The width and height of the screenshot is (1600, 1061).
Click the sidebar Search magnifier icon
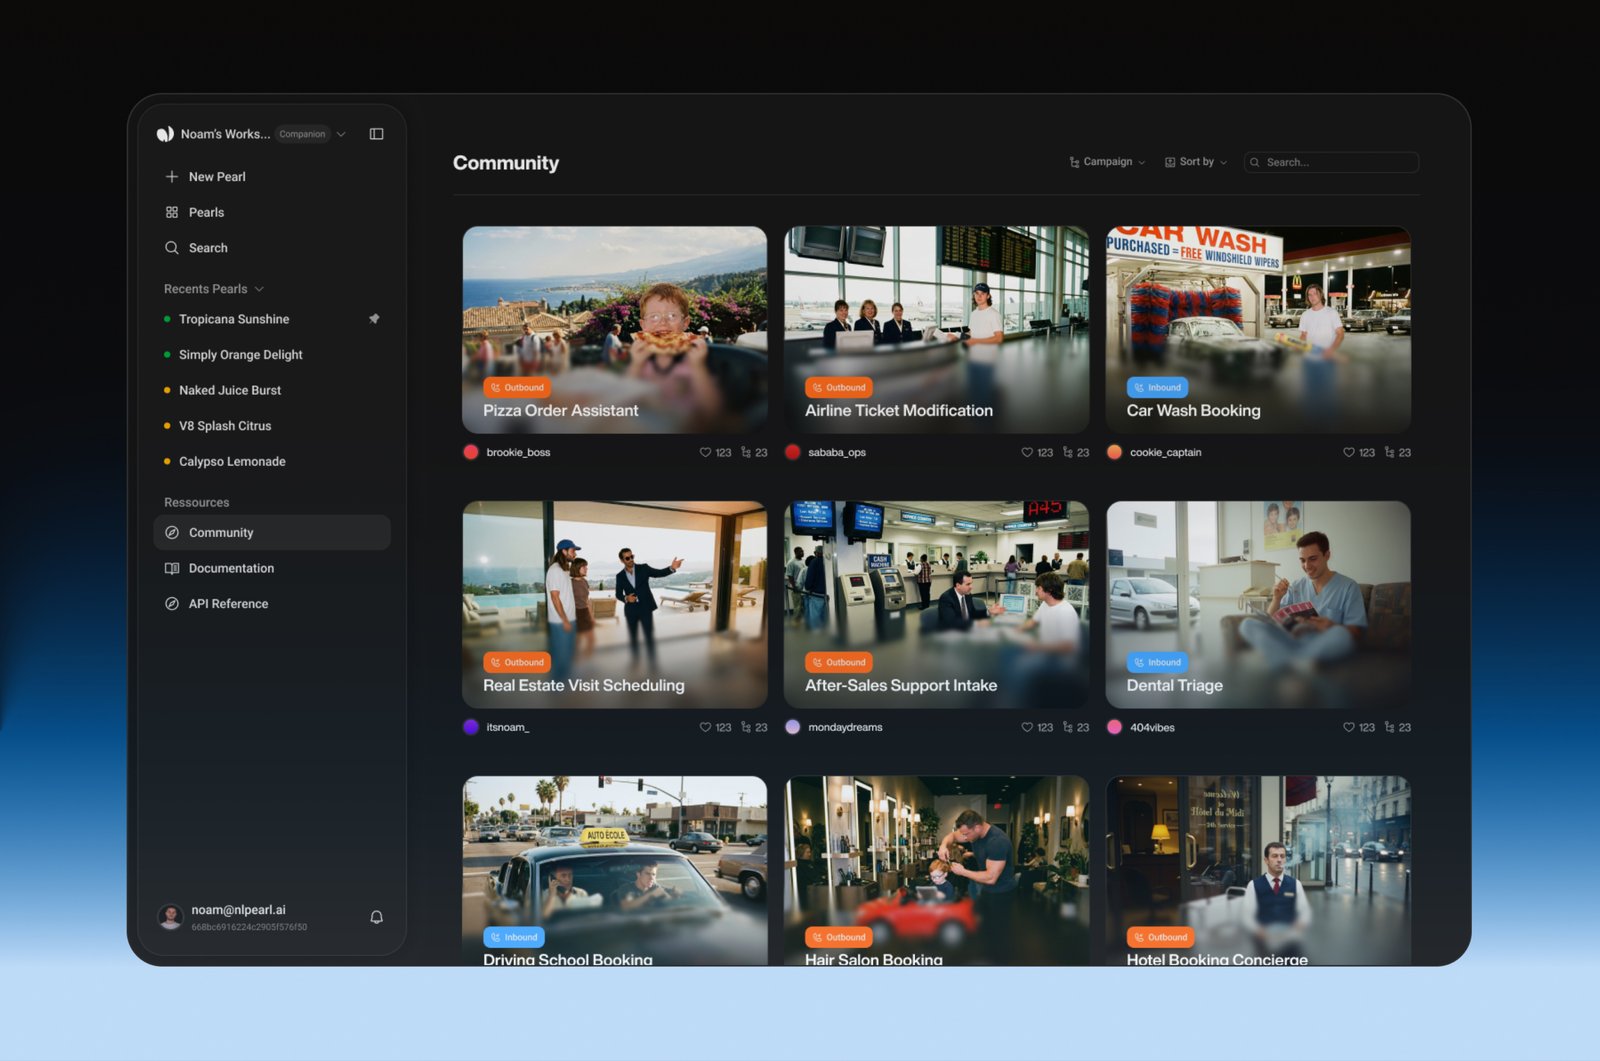pyautogui.click(x=172, y=248)
